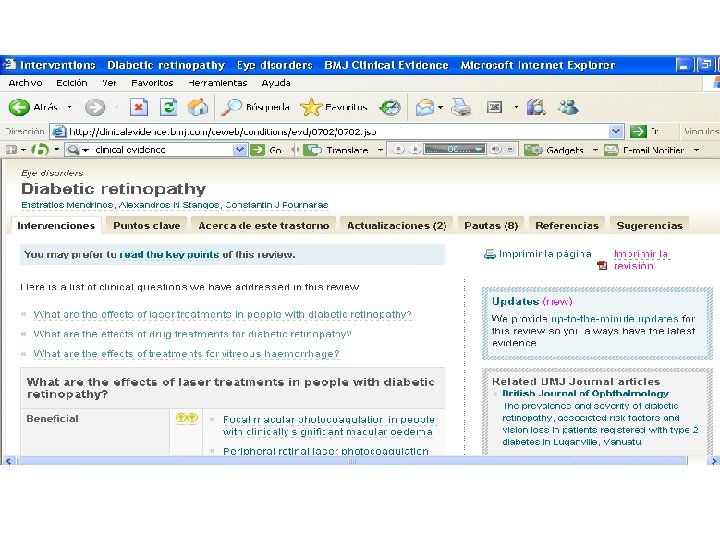Click the research book toolbar icon
Viewport: 720px width, 540px height.
click(x=536, y=107)
